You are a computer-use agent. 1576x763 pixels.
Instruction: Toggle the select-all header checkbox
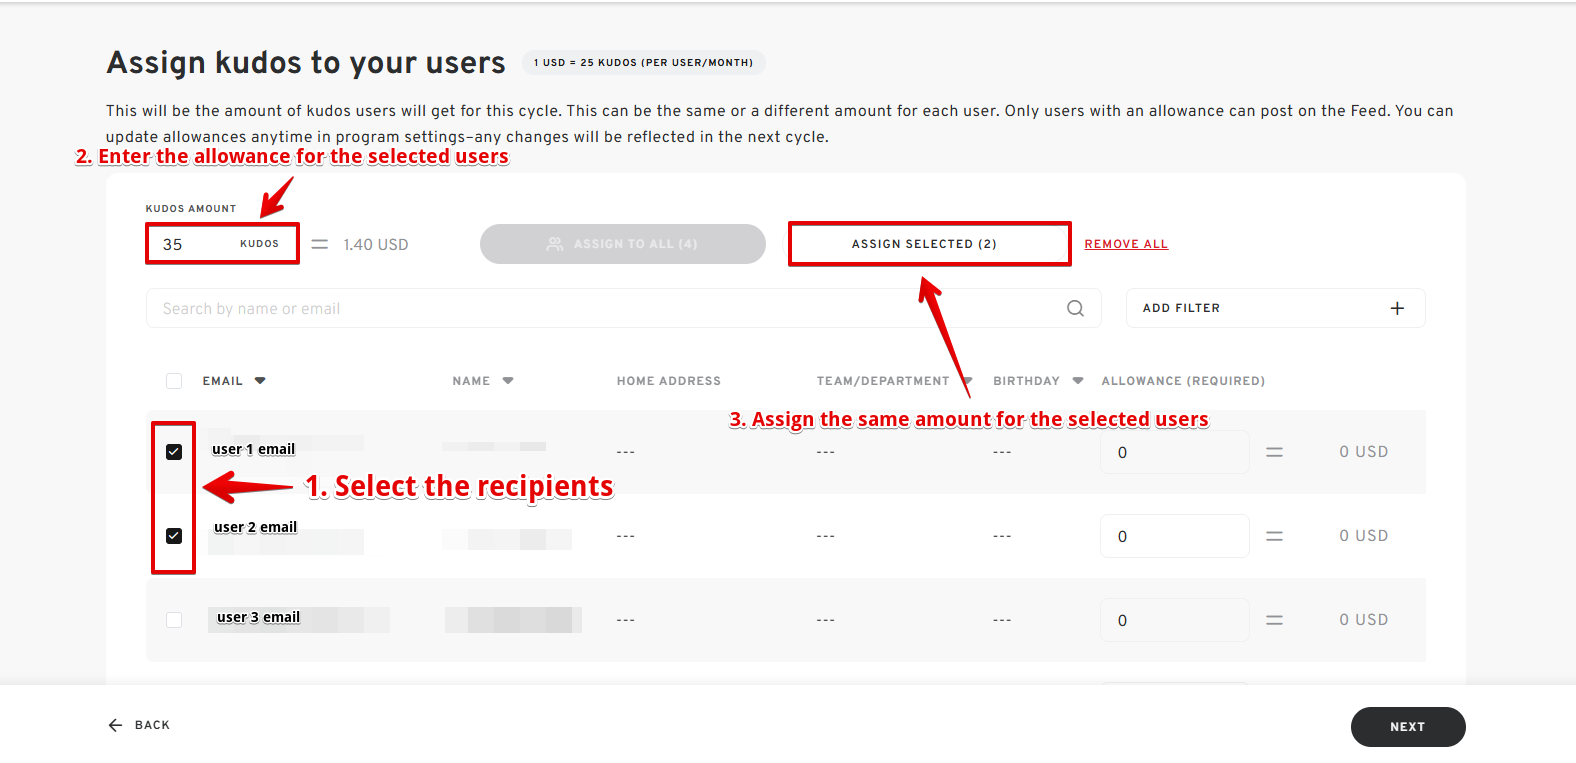(174, 381)
